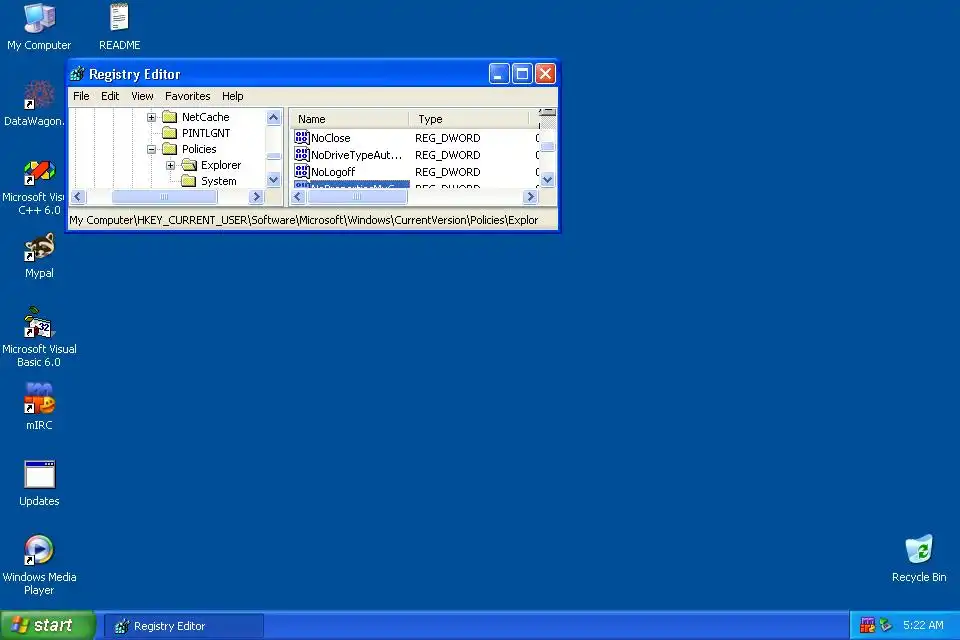960x640 pixels.
Task: Click the NoLogoff DWORD value icon
Action: click(x=302, y=171)
